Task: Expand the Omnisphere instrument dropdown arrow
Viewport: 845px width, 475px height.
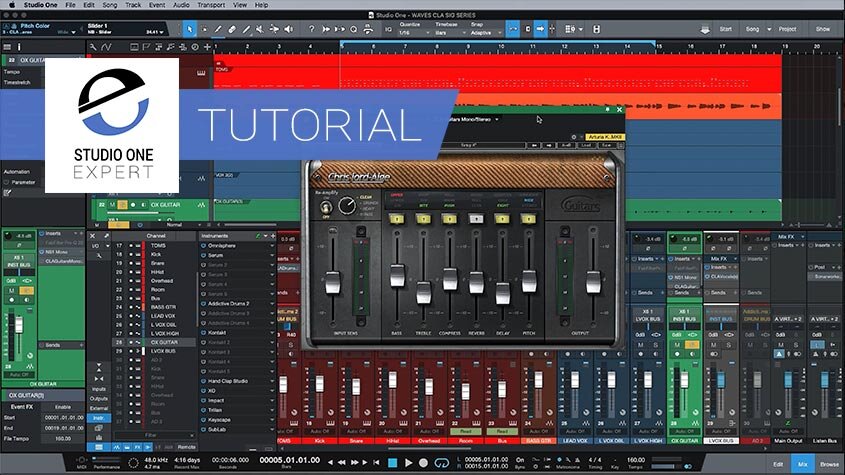Action: (x=272, y=245)
